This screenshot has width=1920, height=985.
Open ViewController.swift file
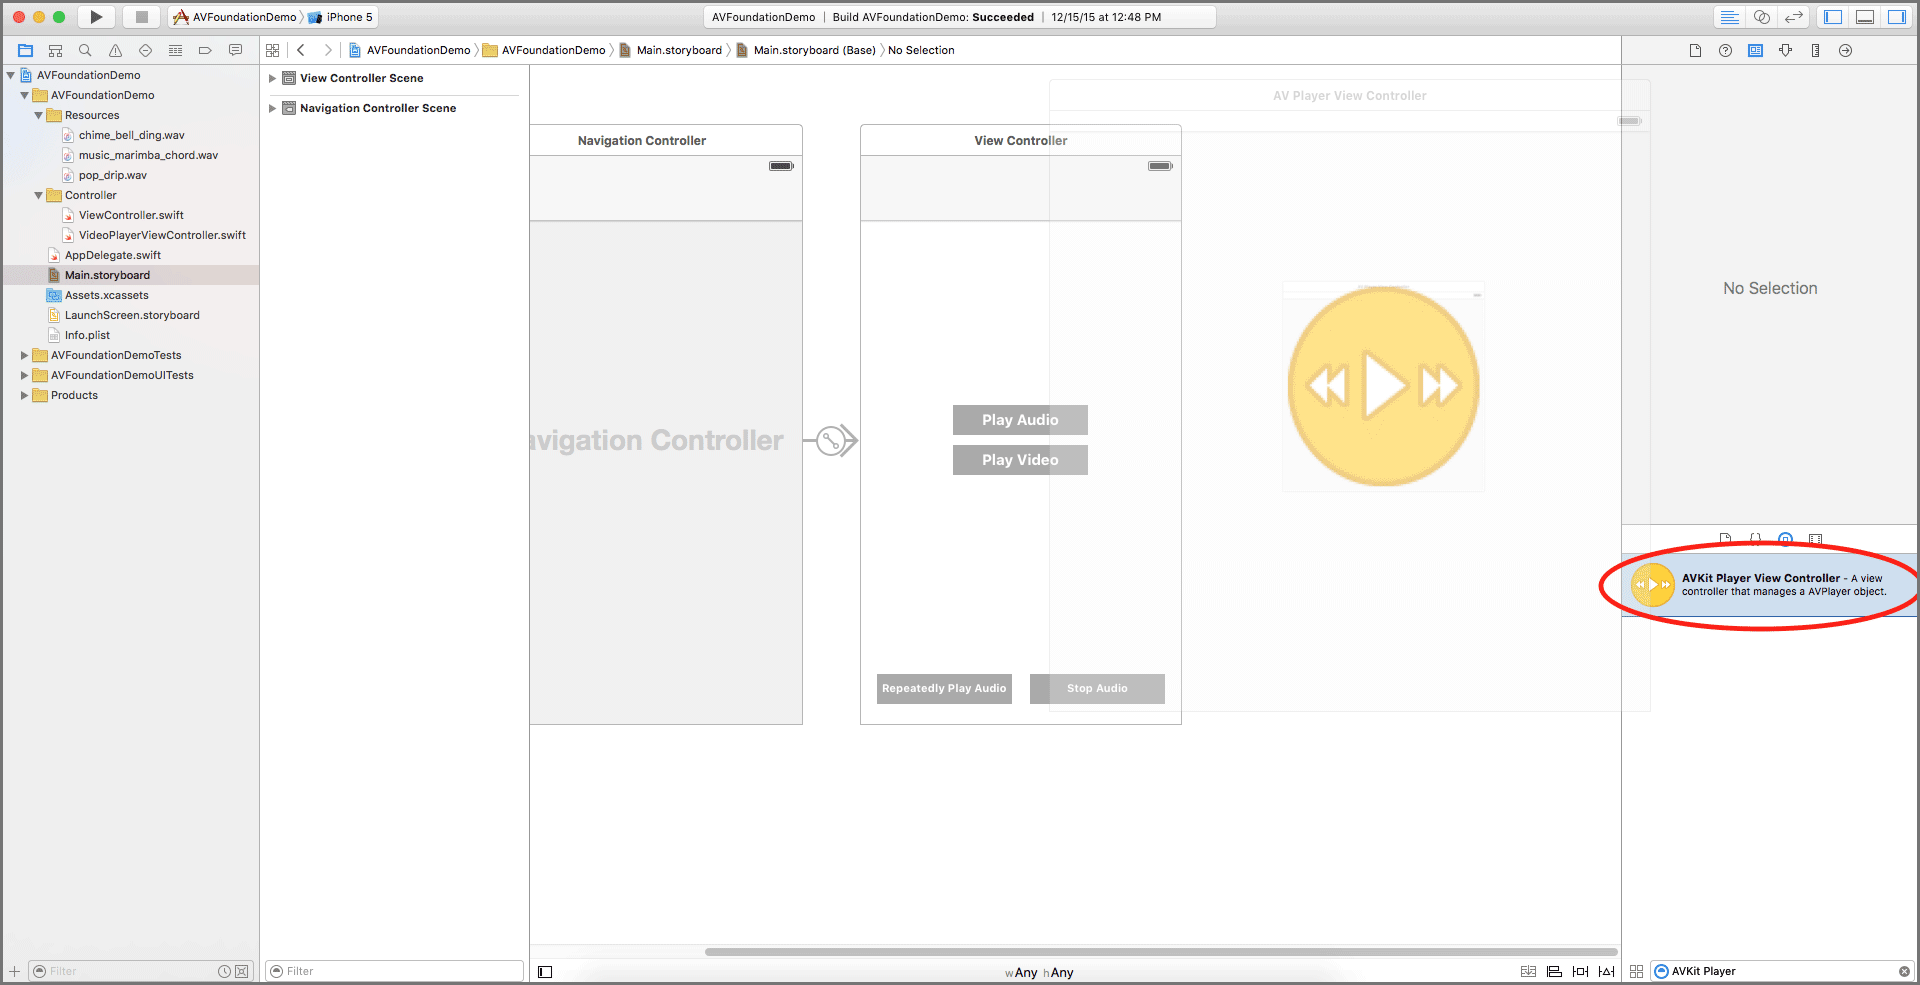click(x=131, y=215)
